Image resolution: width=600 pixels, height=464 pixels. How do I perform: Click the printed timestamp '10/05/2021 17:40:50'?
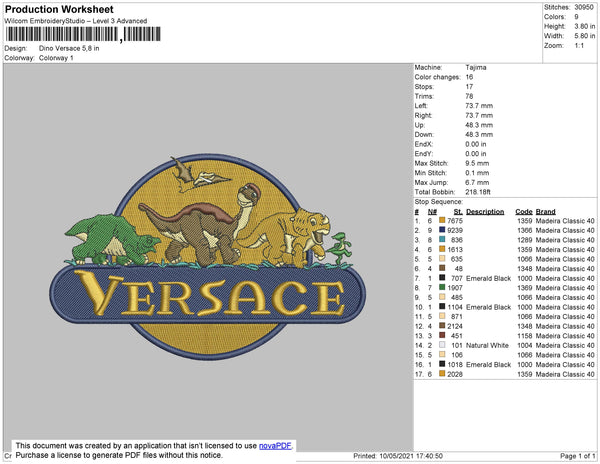point(411,456)
